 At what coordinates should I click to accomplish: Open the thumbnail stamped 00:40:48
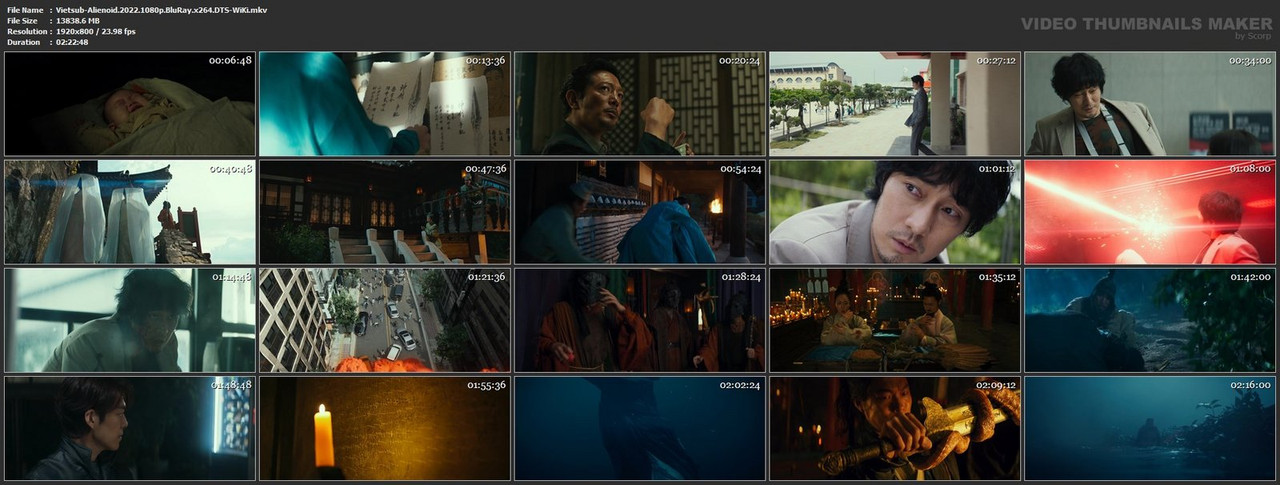pyautogui.click(x=130, y=212)
